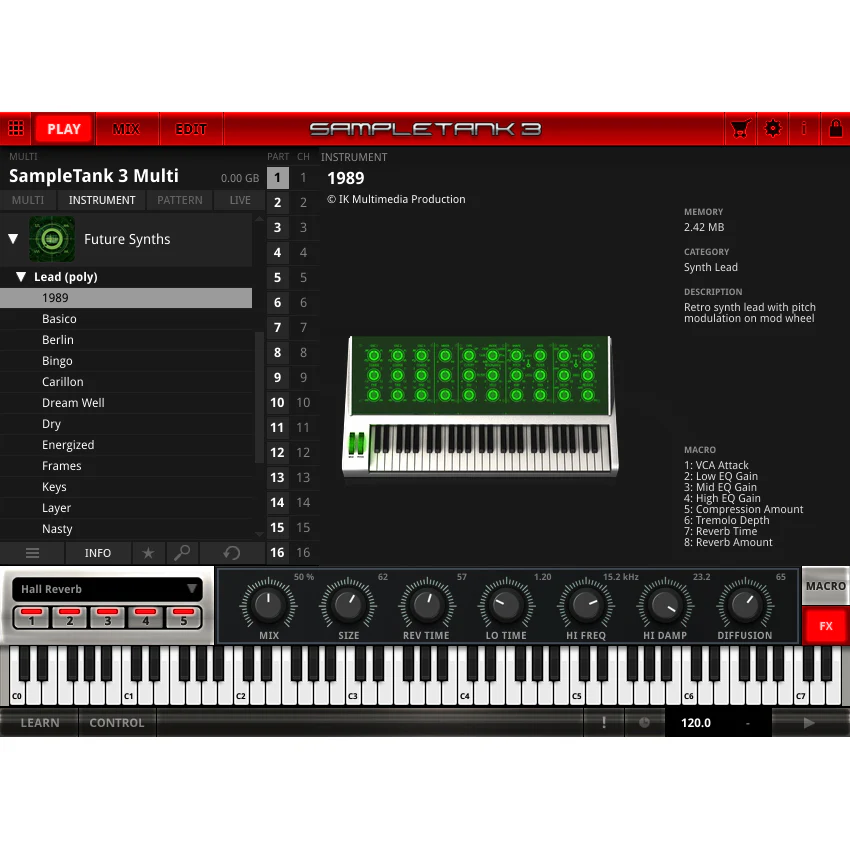Viewport: 850px width, 850px height.
Task: Click the DIFFUSION knob
Action: point(745,605)
